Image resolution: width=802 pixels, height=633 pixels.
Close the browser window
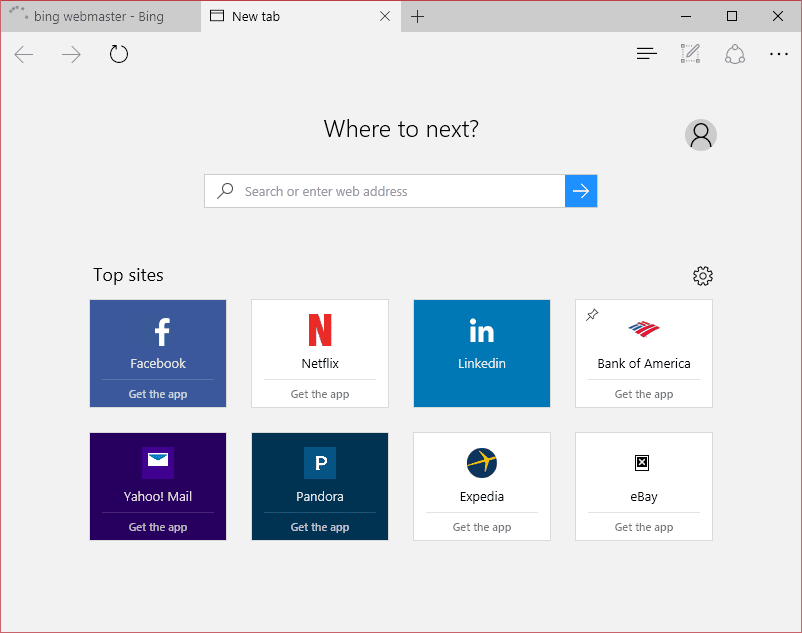778,16
